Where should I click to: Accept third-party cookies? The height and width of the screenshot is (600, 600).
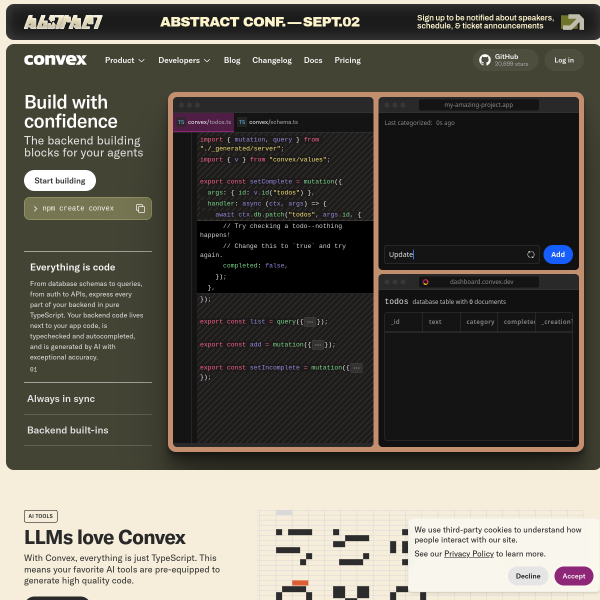(574, 576)
